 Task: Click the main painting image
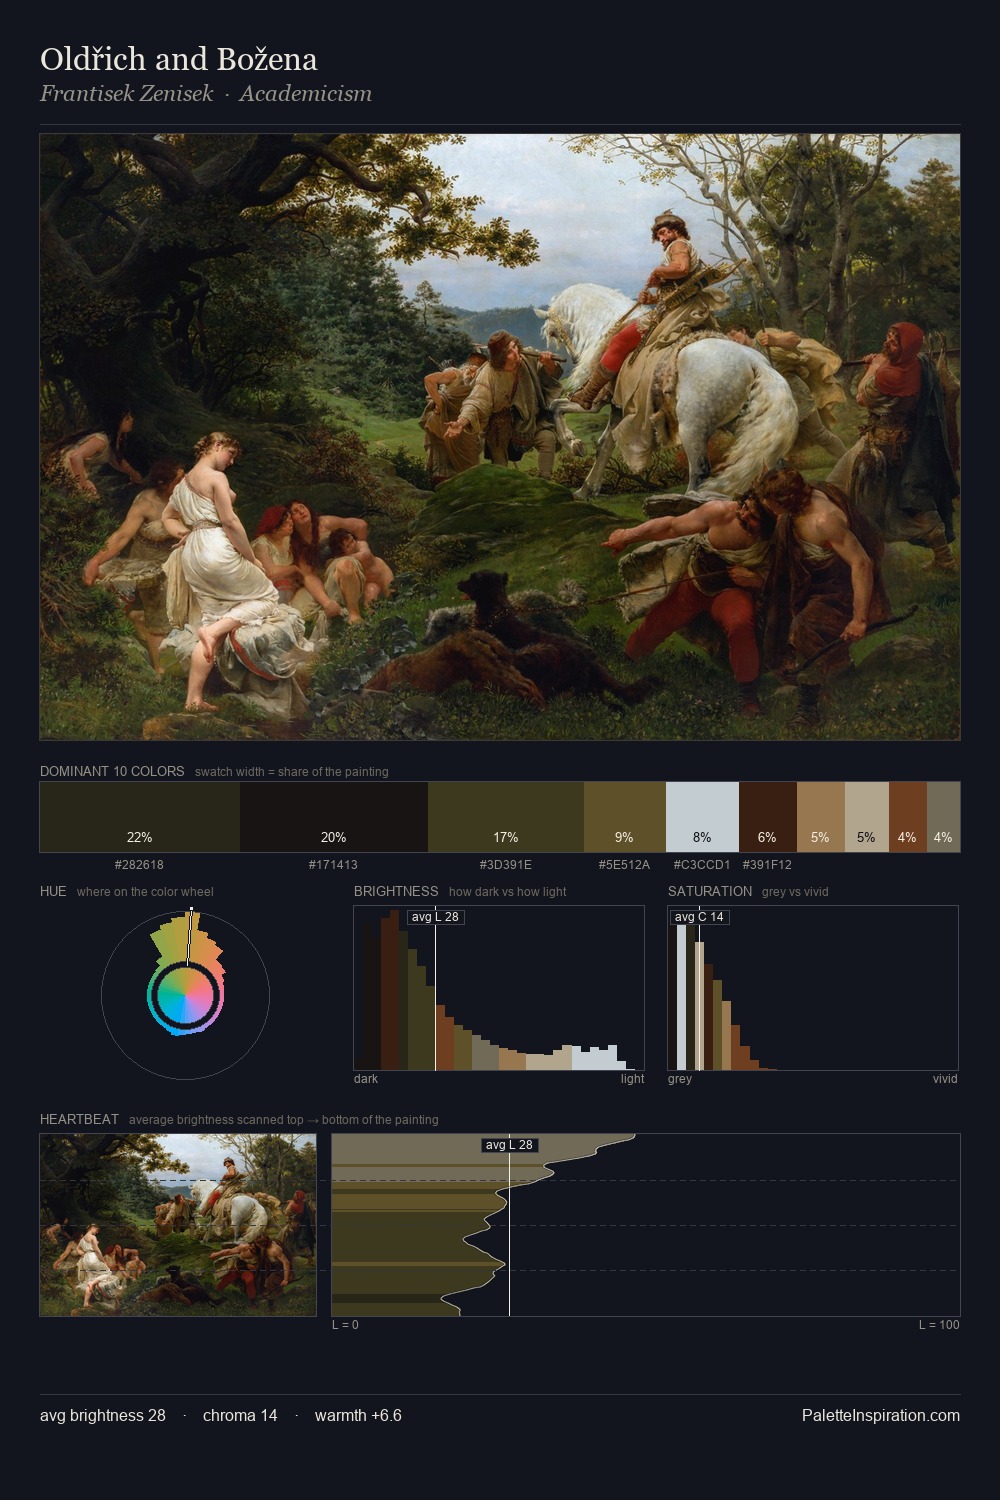[x=500, y=437]
